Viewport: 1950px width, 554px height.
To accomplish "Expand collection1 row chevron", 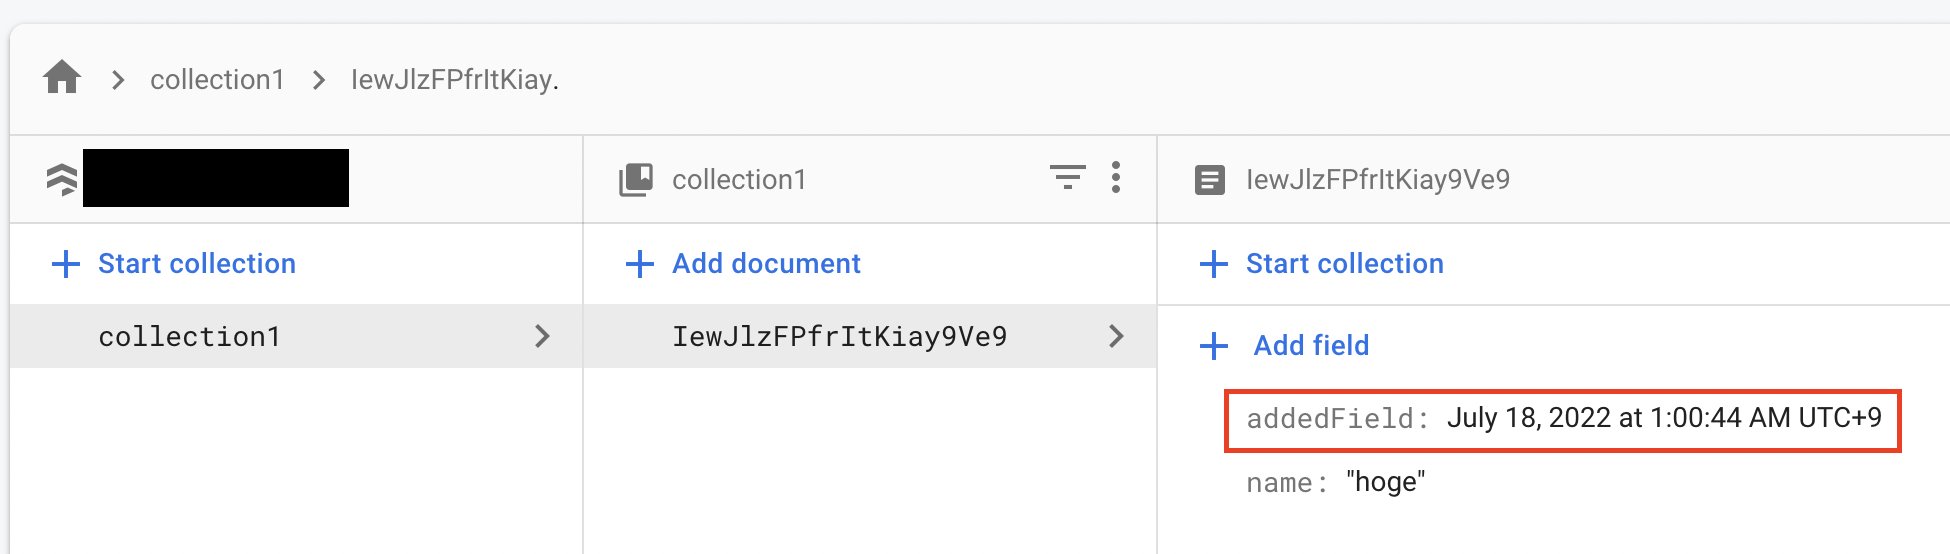I will 542,336.
